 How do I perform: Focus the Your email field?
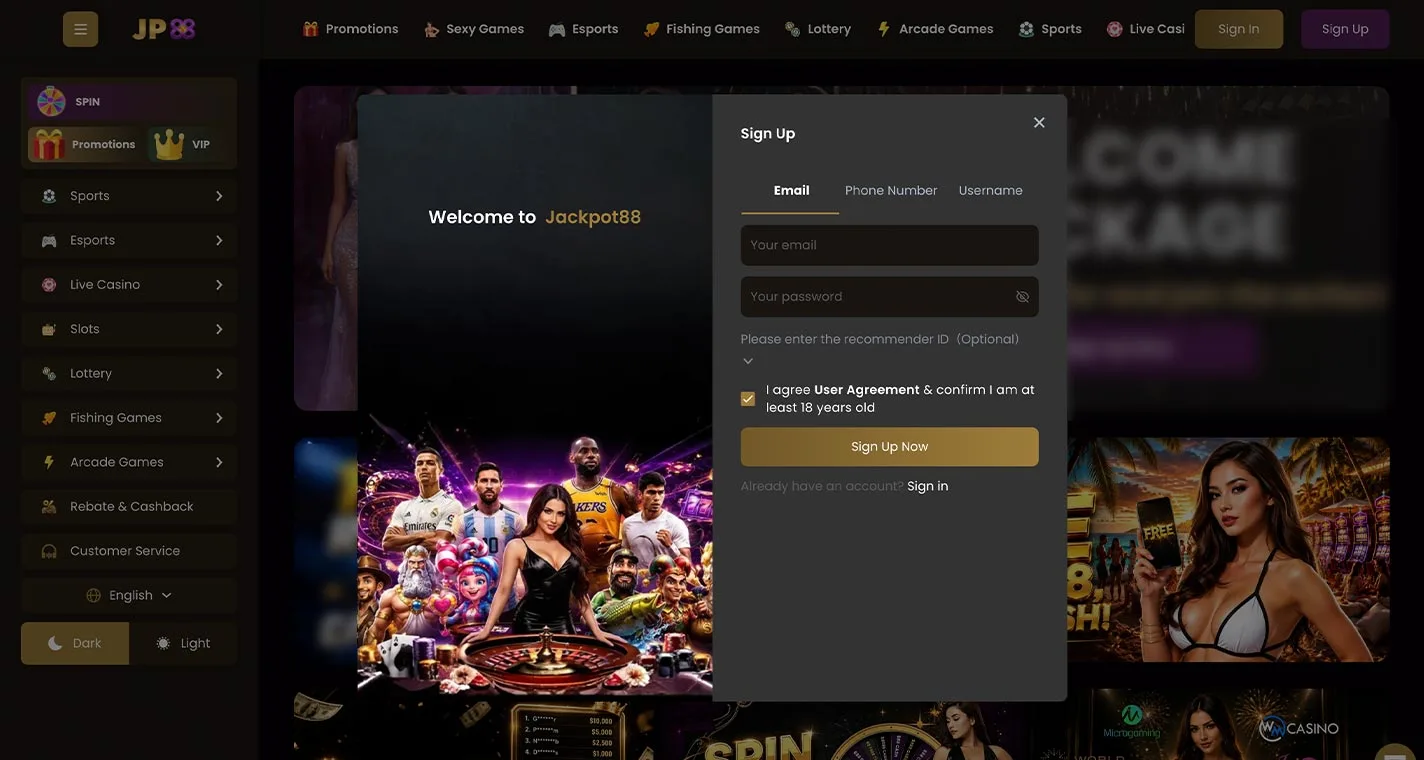[889, 245]
